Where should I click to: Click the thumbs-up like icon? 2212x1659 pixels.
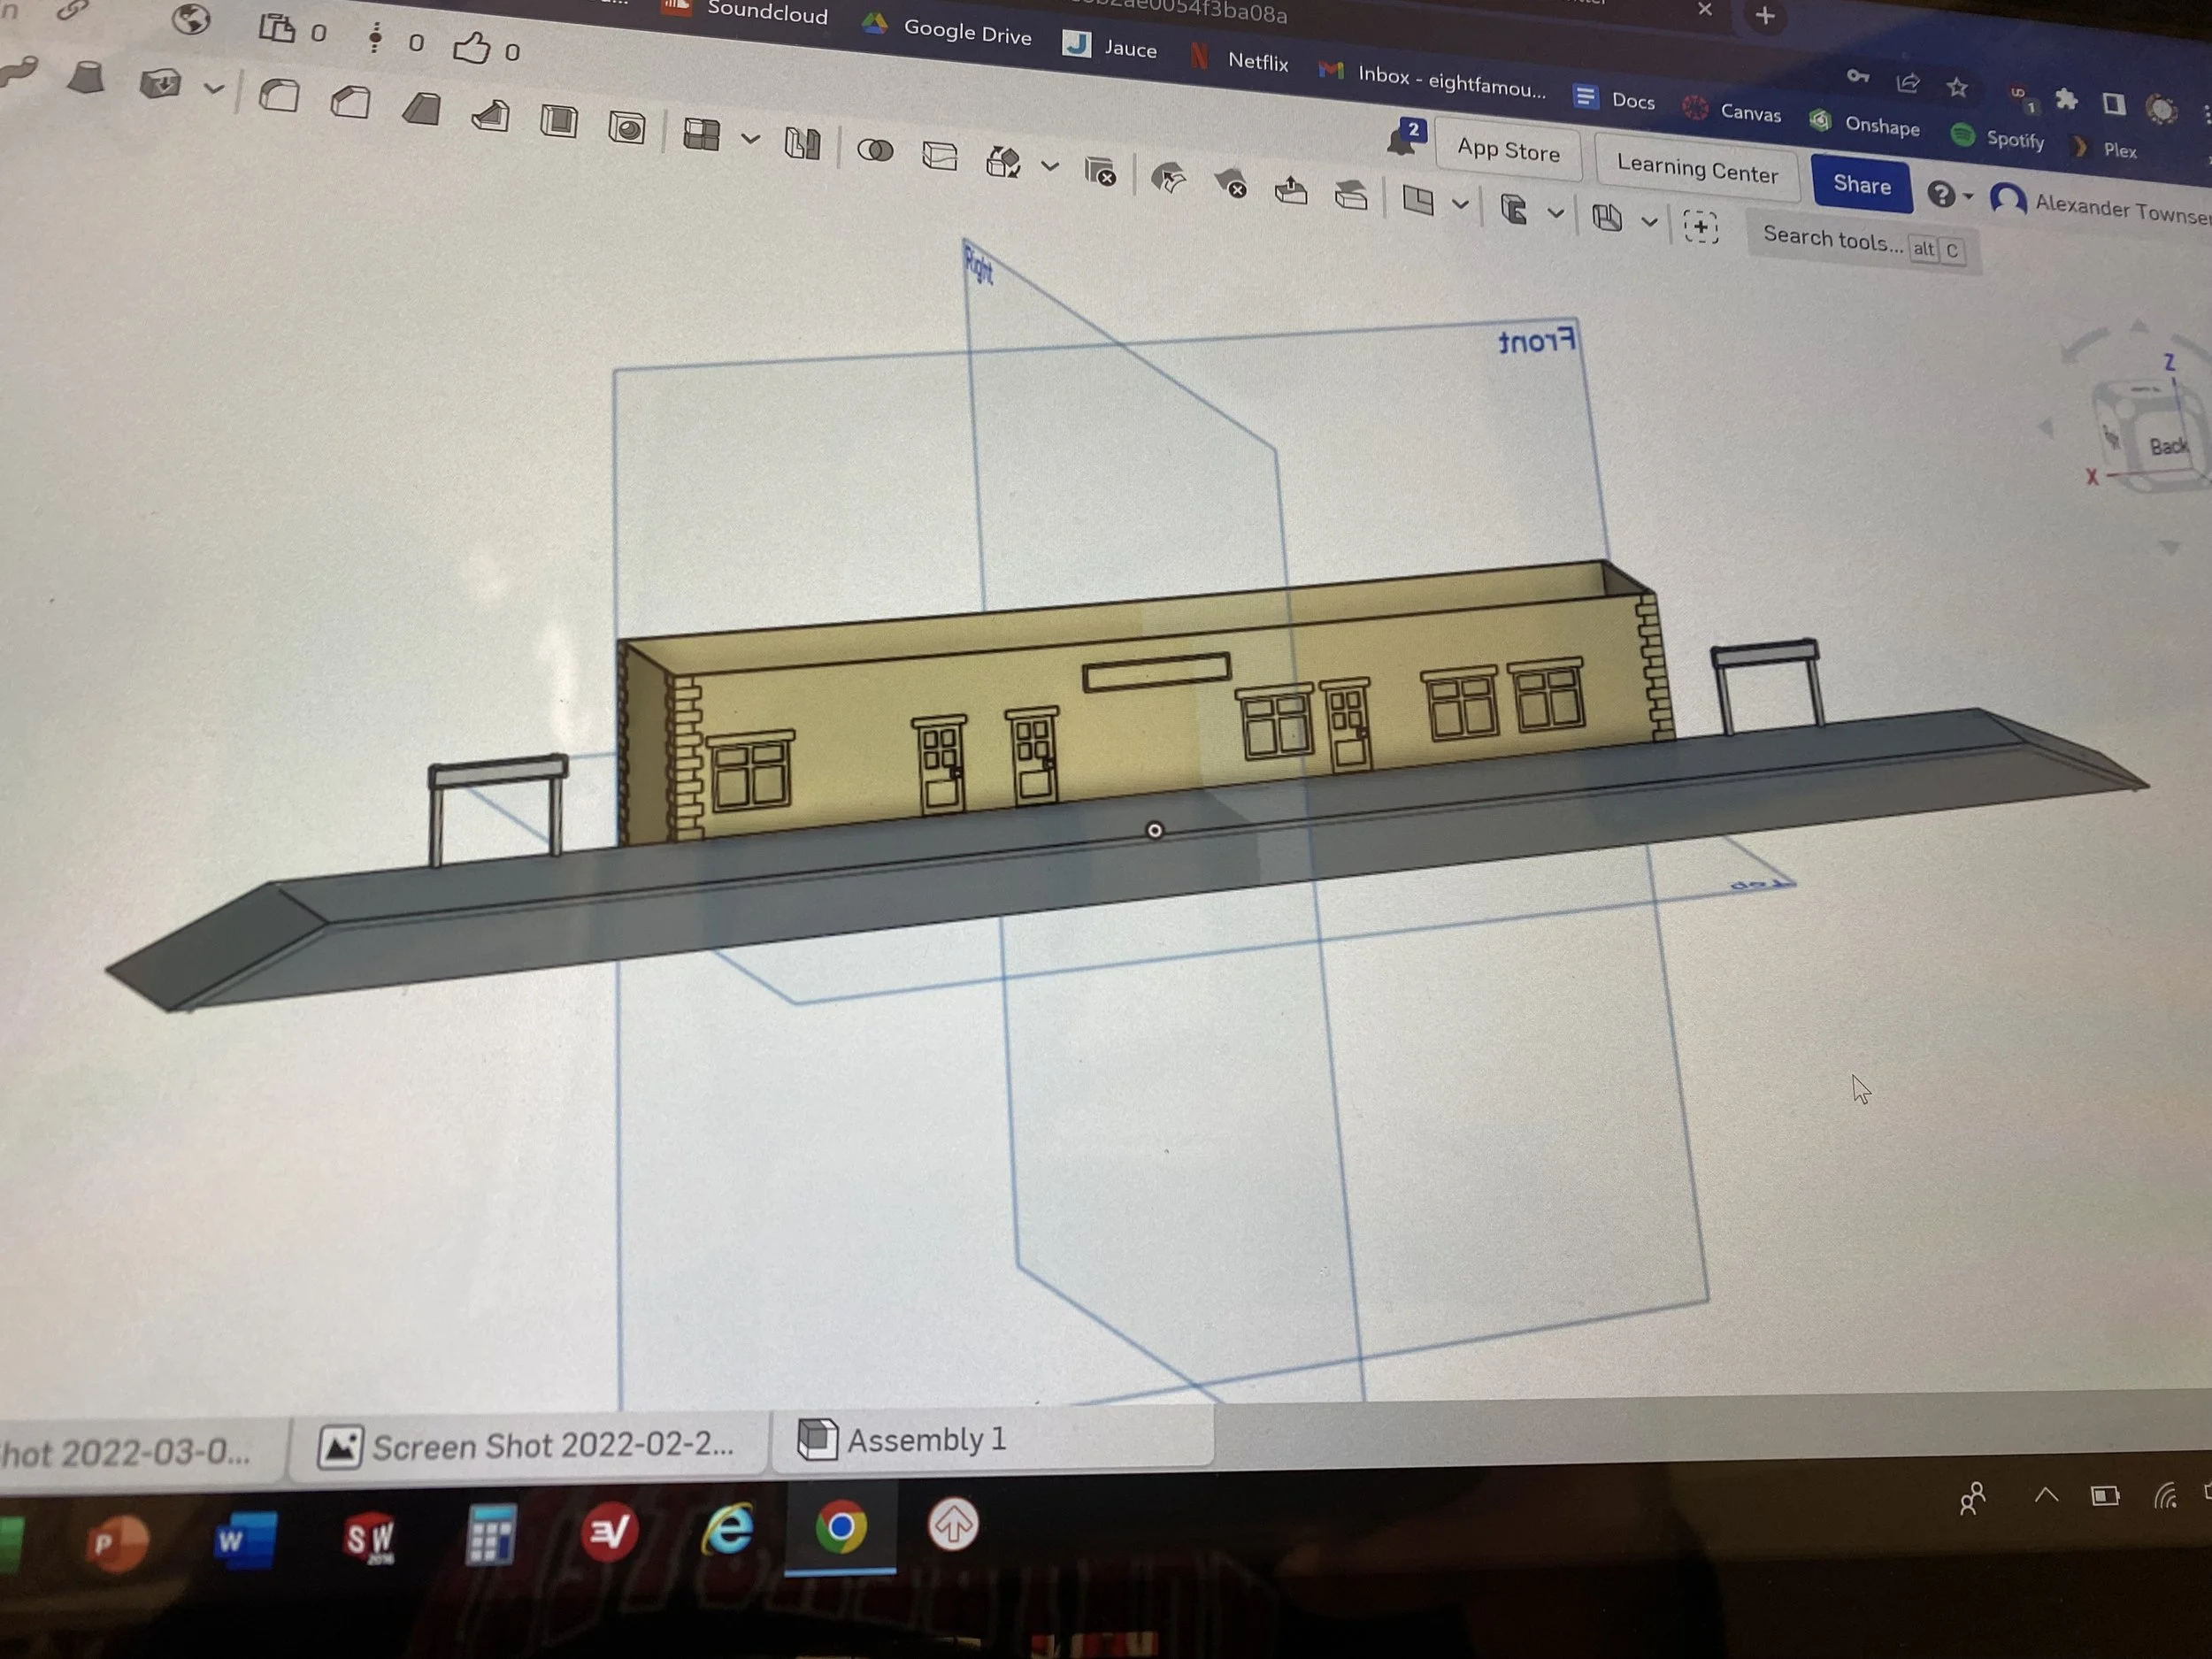472,46
